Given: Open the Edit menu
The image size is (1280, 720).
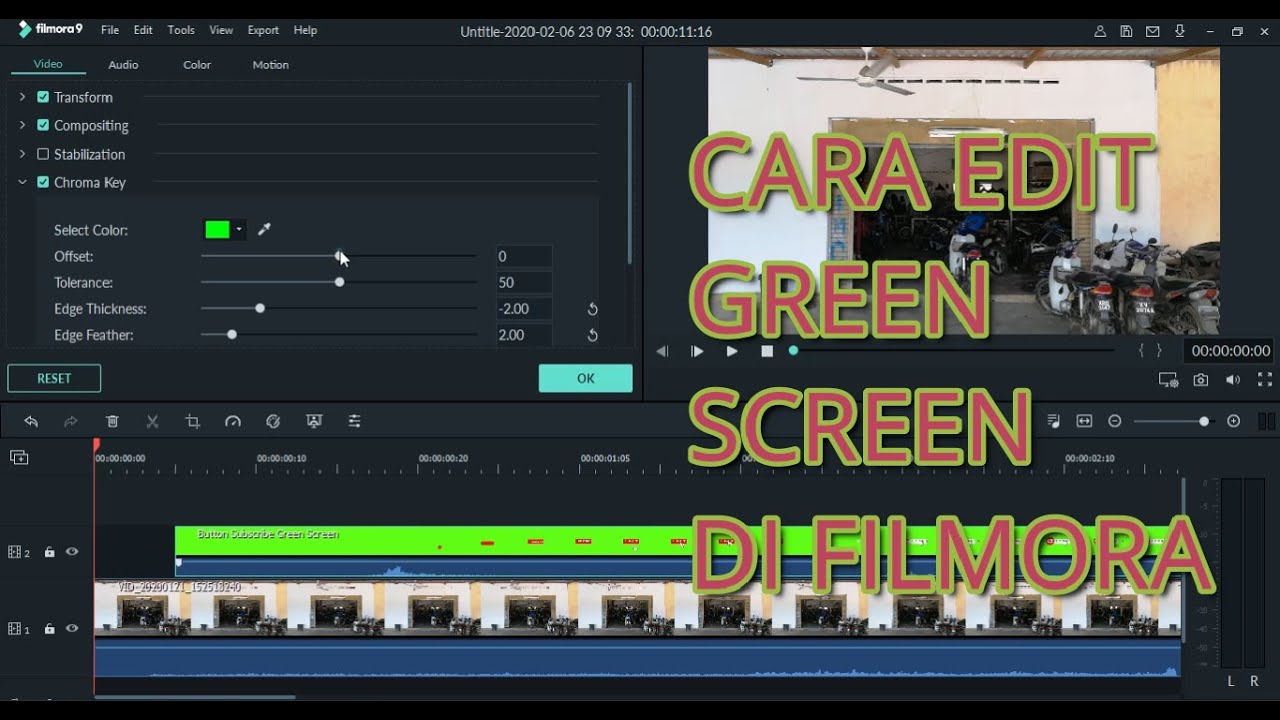Looking at the screenshot, I should click(143, 30).
